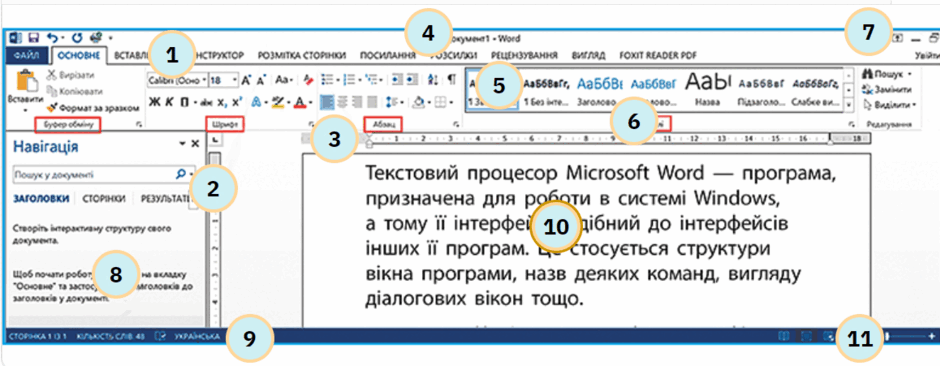Viewport: 940px width, 366px height.
Task: Click КІЛЬКІСТЬ СЛІВ: 48 in status bar
Action: coord(111,337)
